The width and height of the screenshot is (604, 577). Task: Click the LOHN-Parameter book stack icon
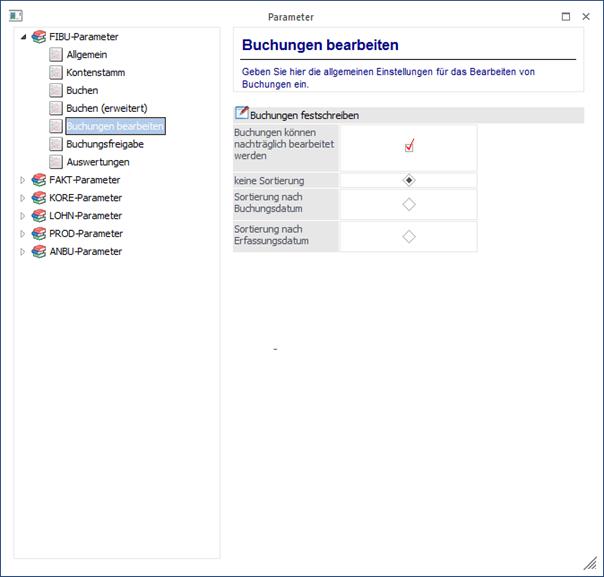pyautogui.click(x=39, y=216)
